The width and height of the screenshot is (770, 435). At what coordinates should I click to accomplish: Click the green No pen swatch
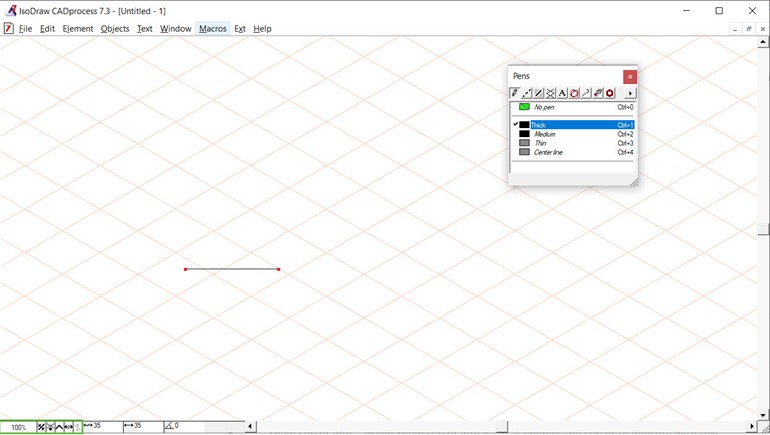(524, 107)
